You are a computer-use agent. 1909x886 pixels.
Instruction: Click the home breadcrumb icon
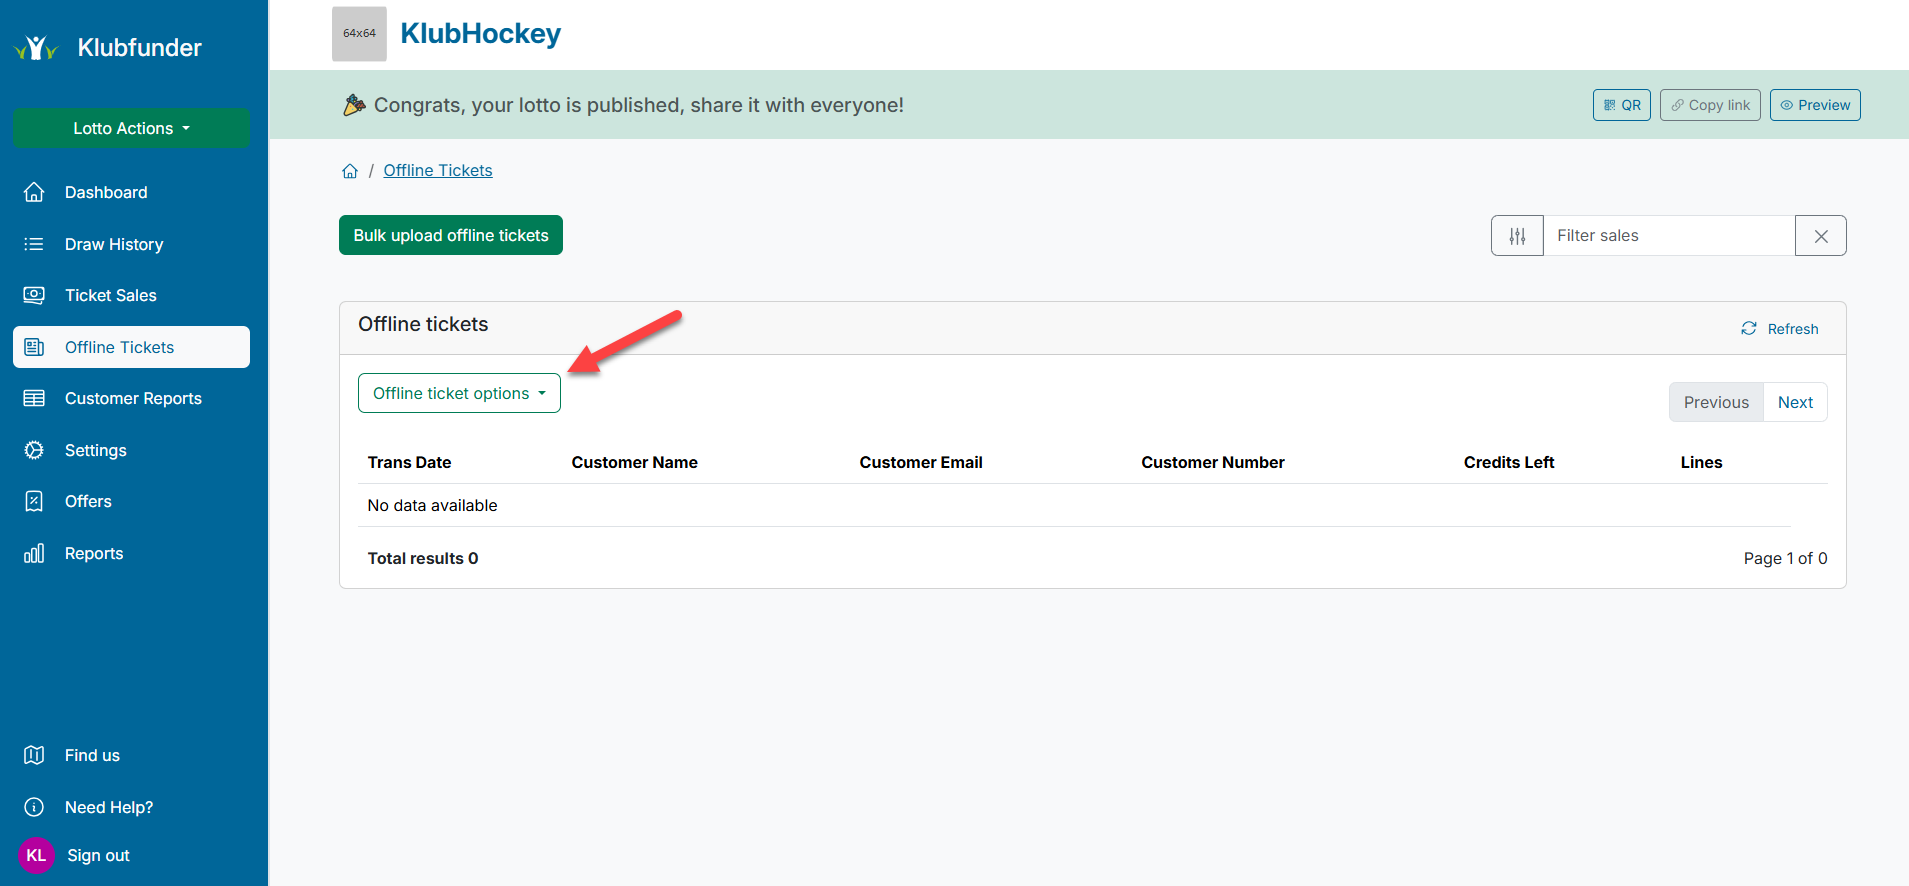350,171
